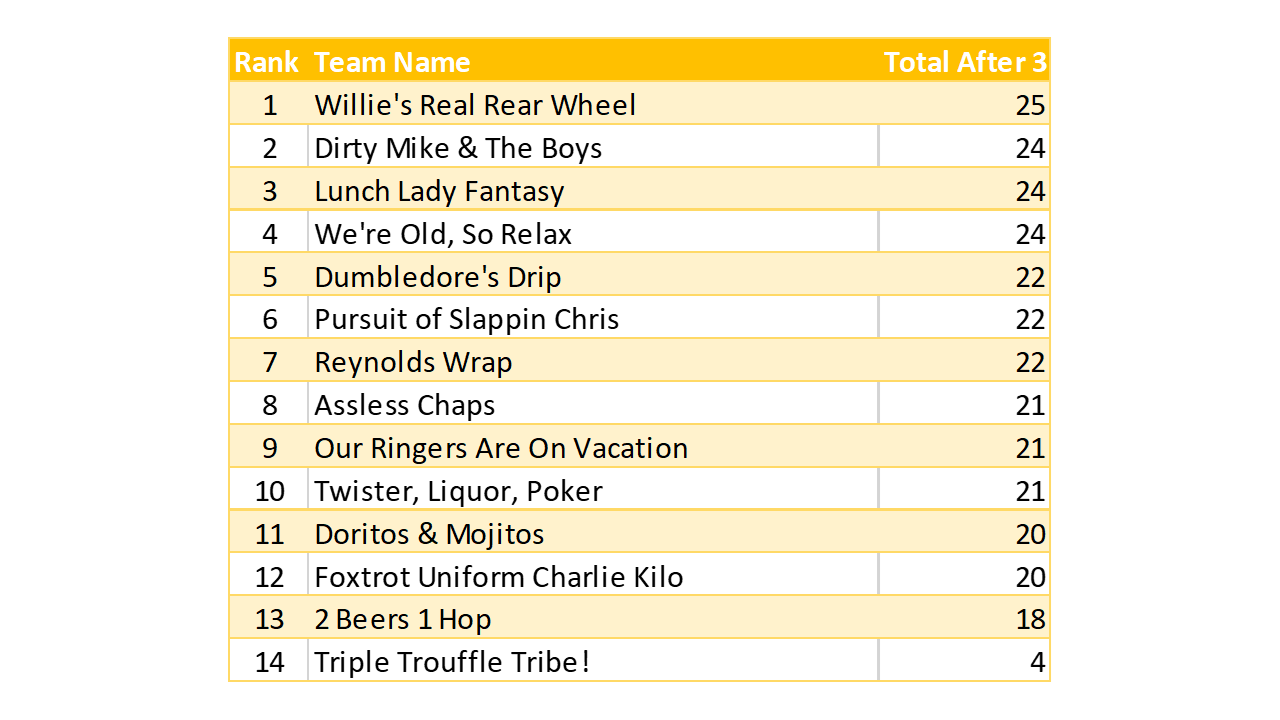The image size is (1280, 720).
Task: Click the Doritos & Mojitos team name
Action: click(x=429, y=534)
